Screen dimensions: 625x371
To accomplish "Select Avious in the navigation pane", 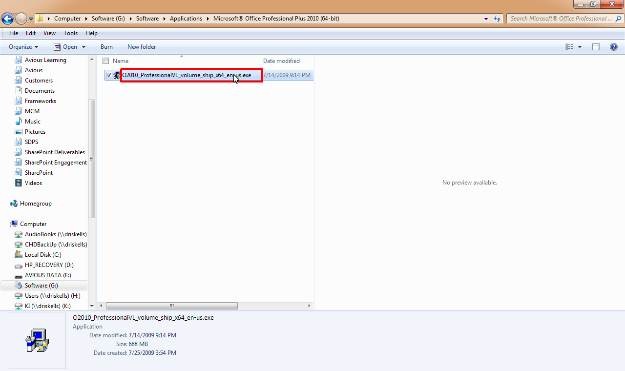I will click(x=33, y=70).
